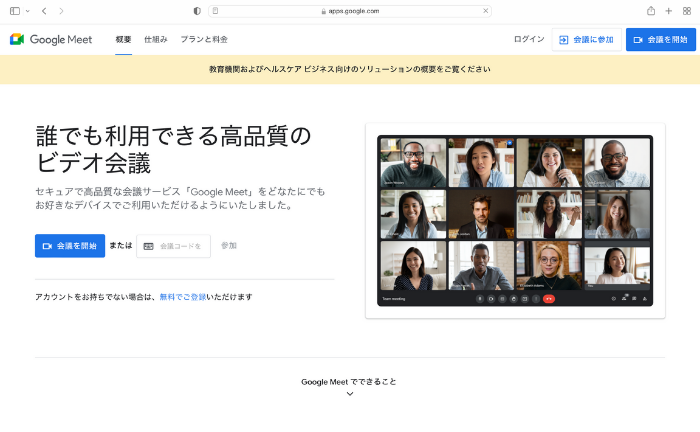
Task: Click blue 会議を開始 button in header
Action: (x=661, y=40)
